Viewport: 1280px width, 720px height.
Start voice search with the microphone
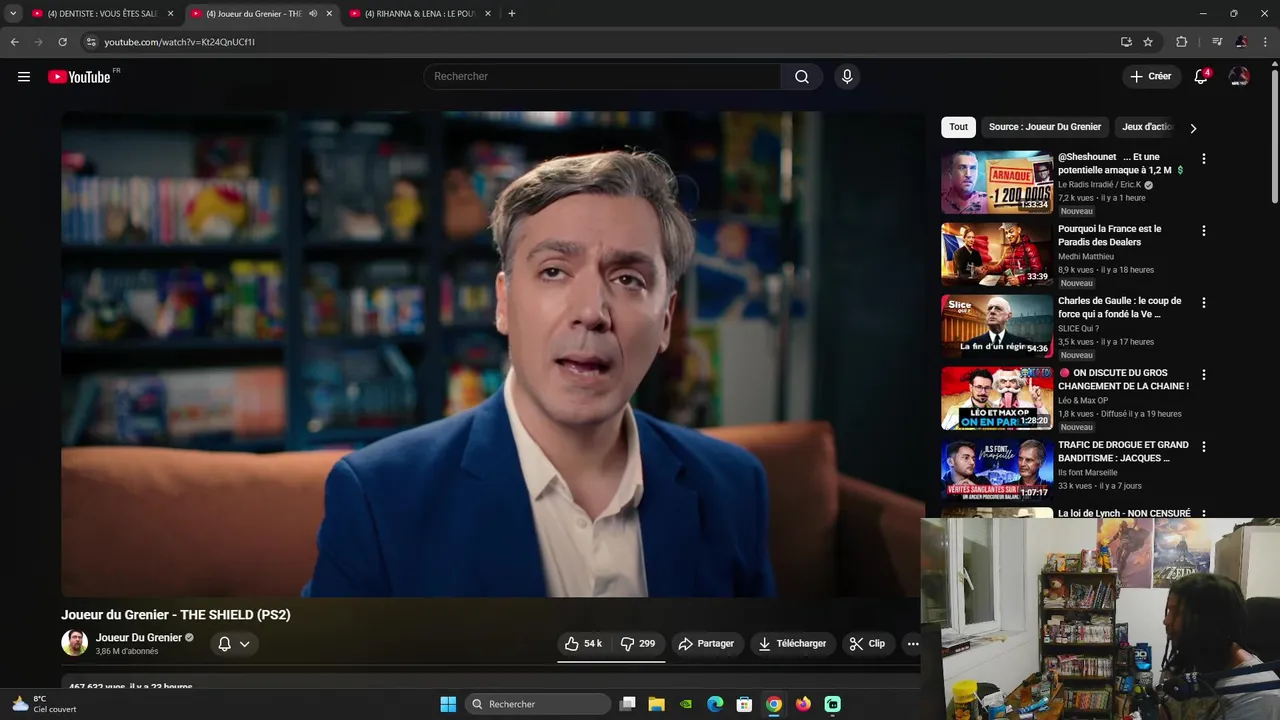tap(847, 77)
